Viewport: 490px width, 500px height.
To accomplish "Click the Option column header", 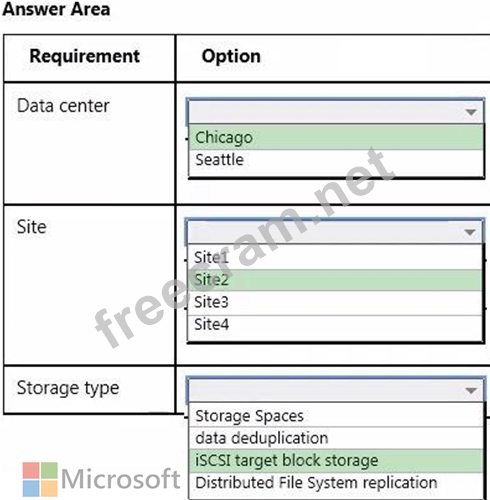I will coord(231,56).
